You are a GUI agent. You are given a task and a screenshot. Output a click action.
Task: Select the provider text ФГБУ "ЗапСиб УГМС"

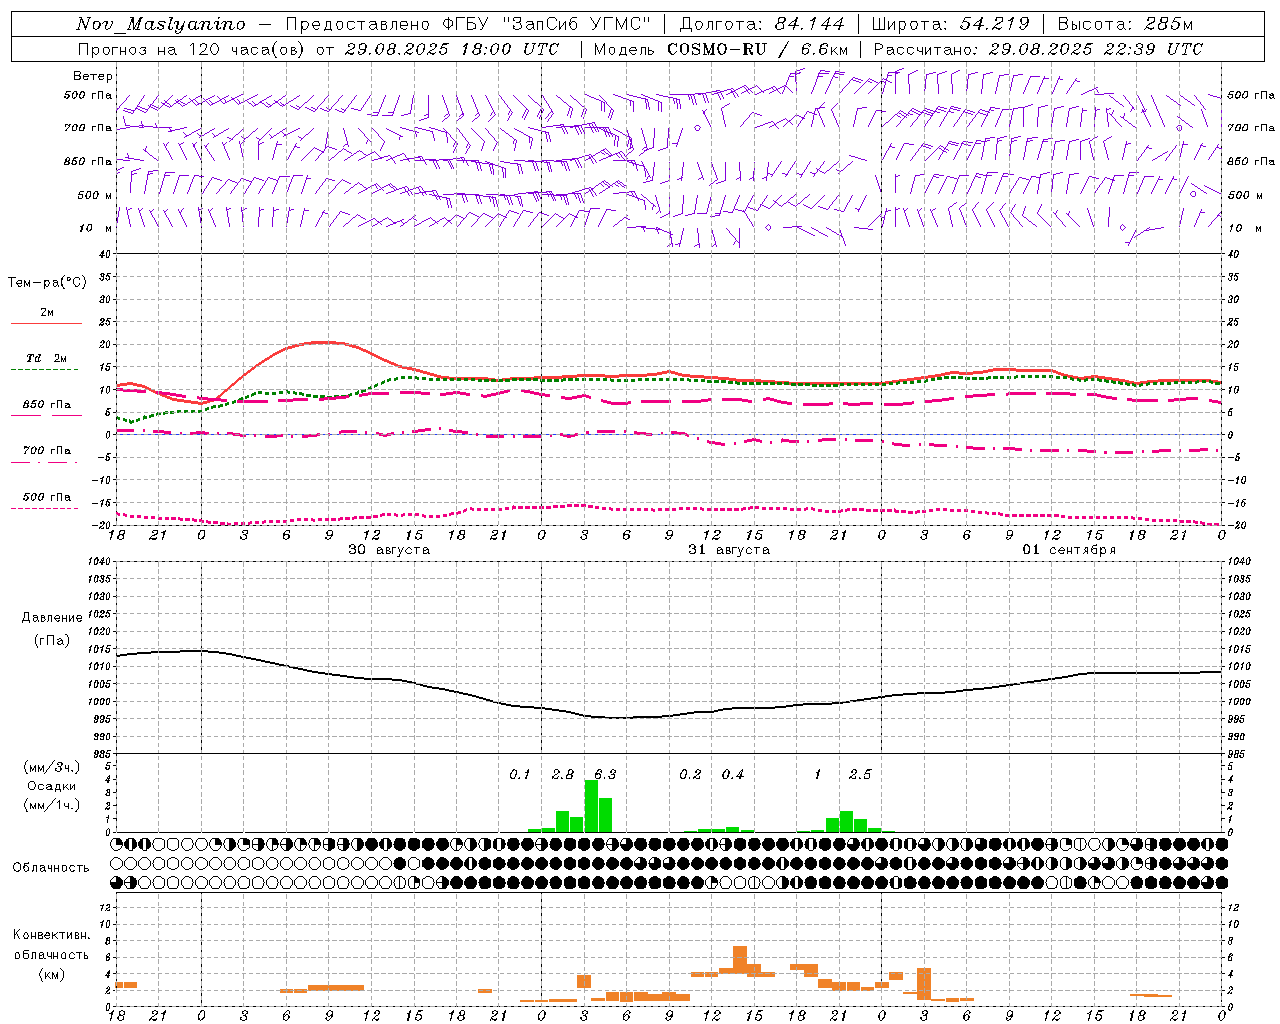[545, 24]
